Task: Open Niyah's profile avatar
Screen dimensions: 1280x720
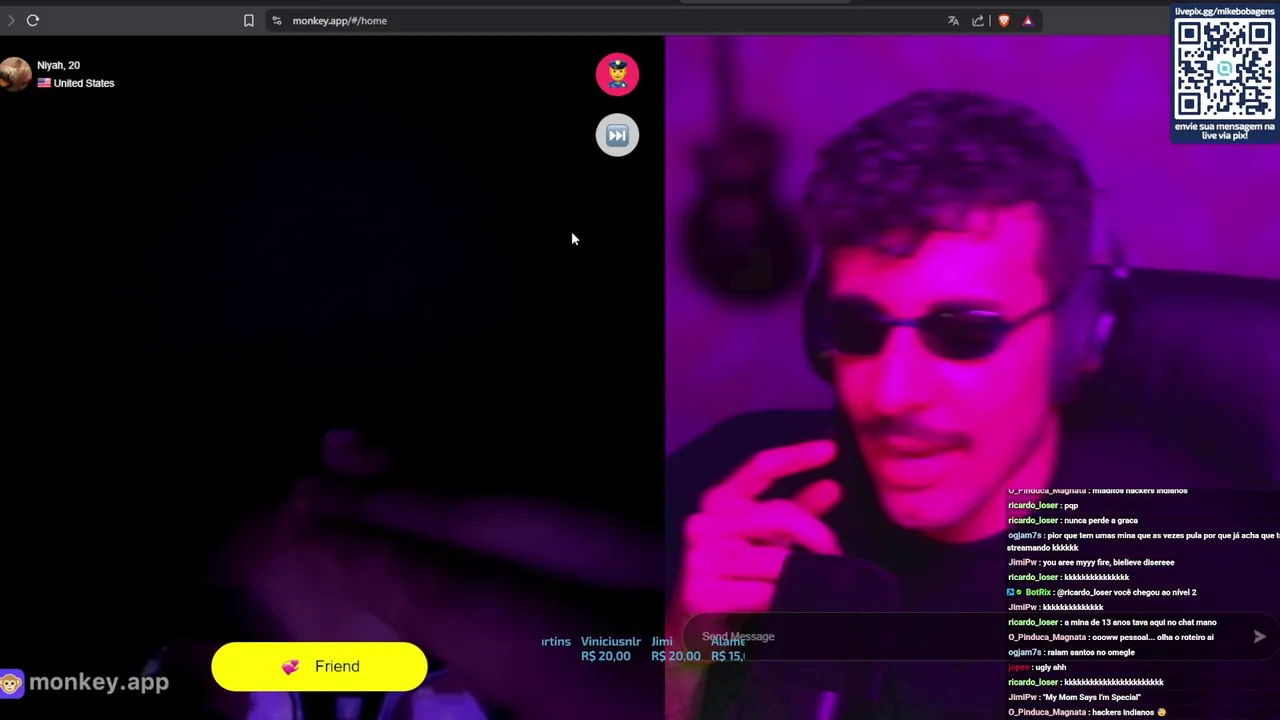Action: point(15,74)
